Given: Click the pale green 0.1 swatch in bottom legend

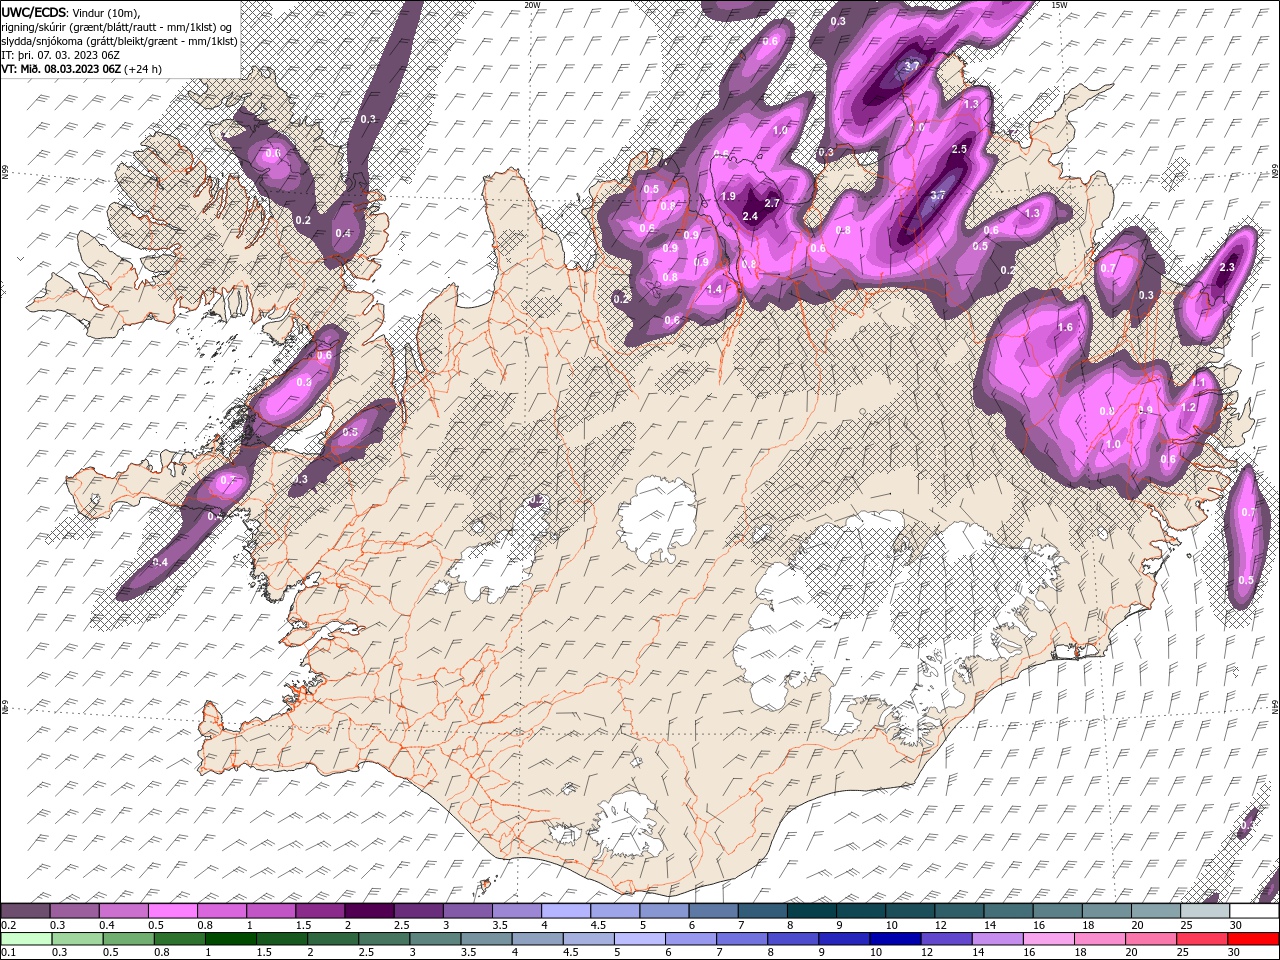Looking at the screenshot, I should (x=25, y=939).
